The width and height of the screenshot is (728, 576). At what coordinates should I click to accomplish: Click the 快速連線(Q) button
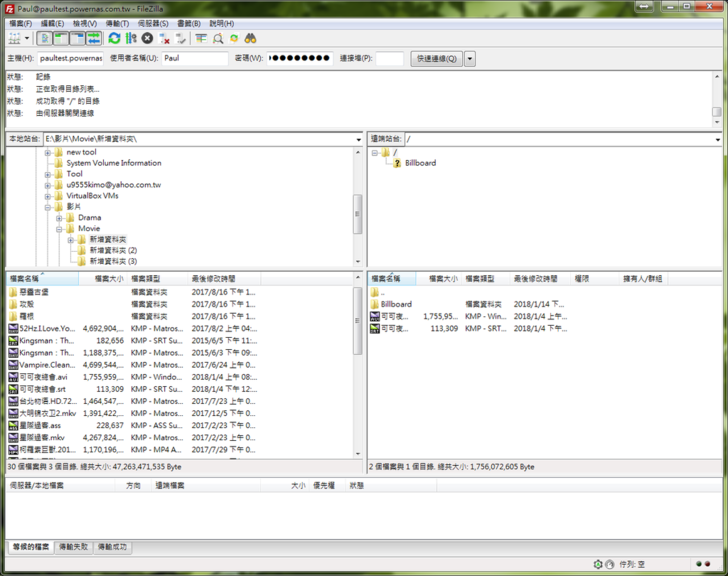[436, 59]
